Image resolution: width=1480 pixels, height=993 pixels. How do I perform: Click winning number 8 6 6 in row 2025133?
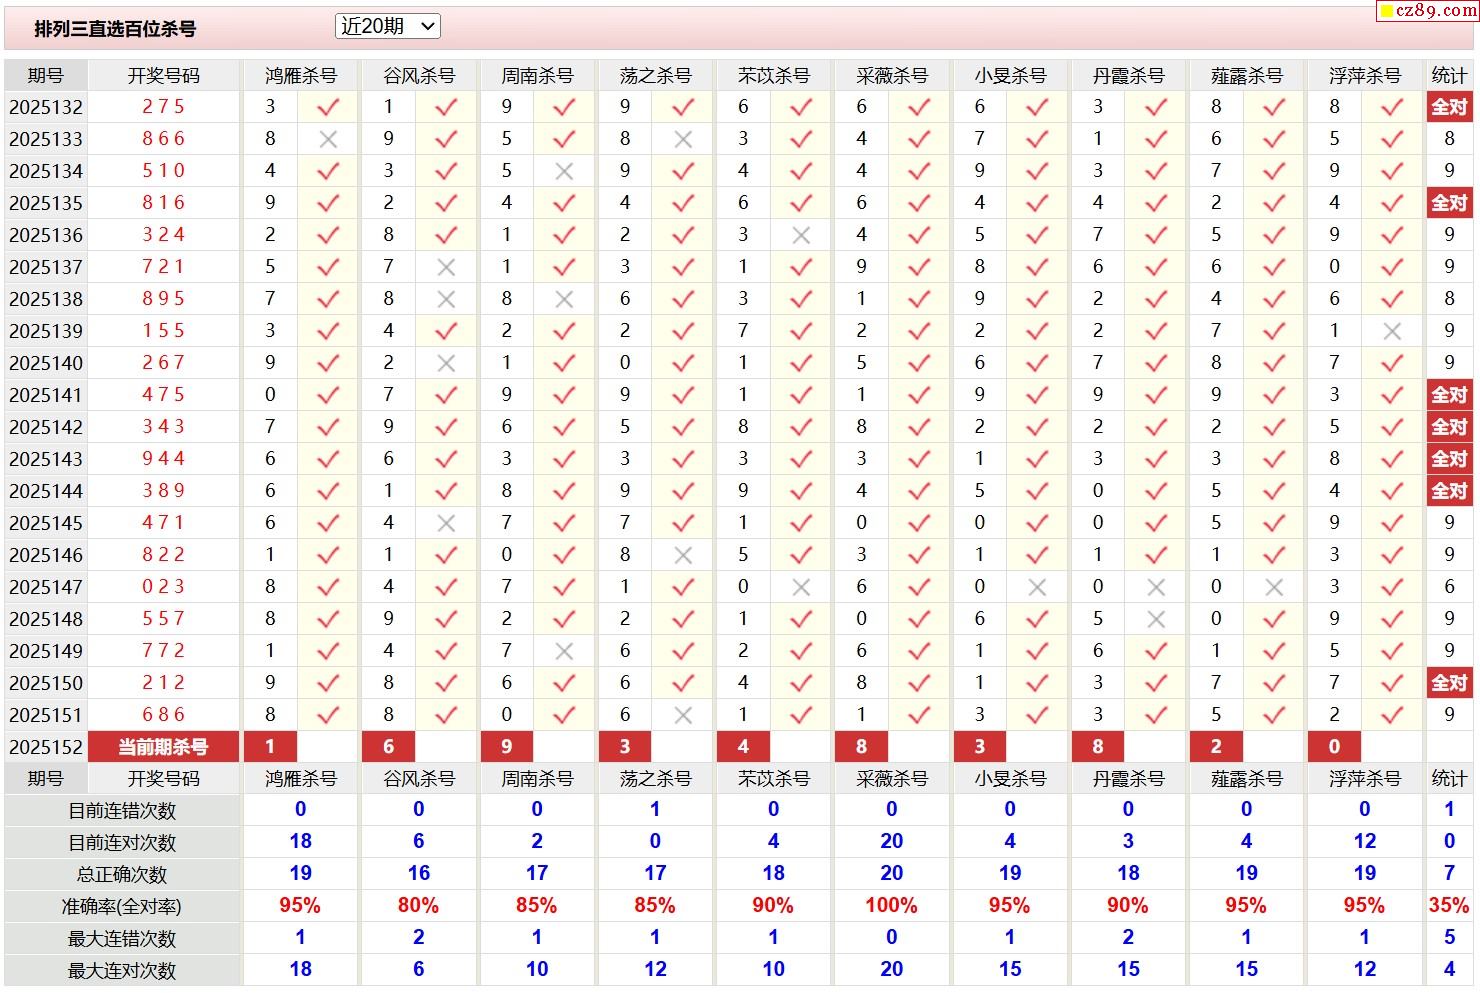[x=164, y=139]
